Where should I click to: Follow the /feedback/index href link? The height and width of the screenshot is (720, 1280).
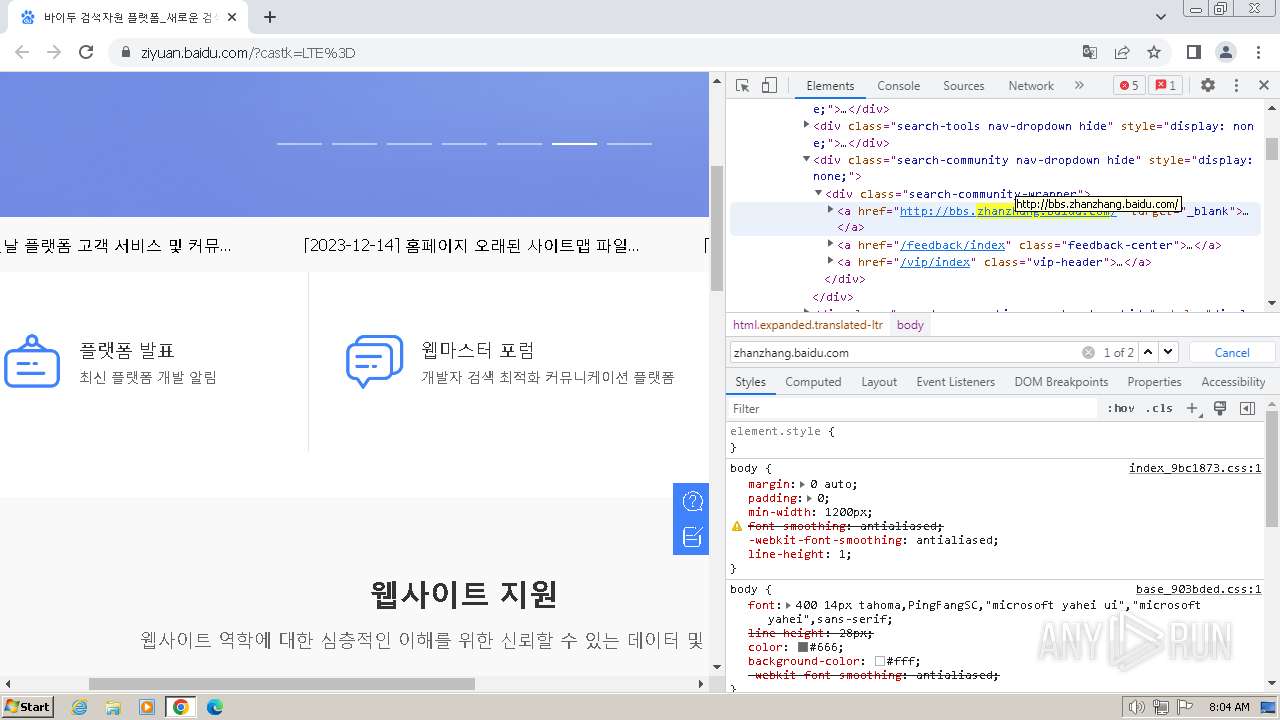coord(953,245)
